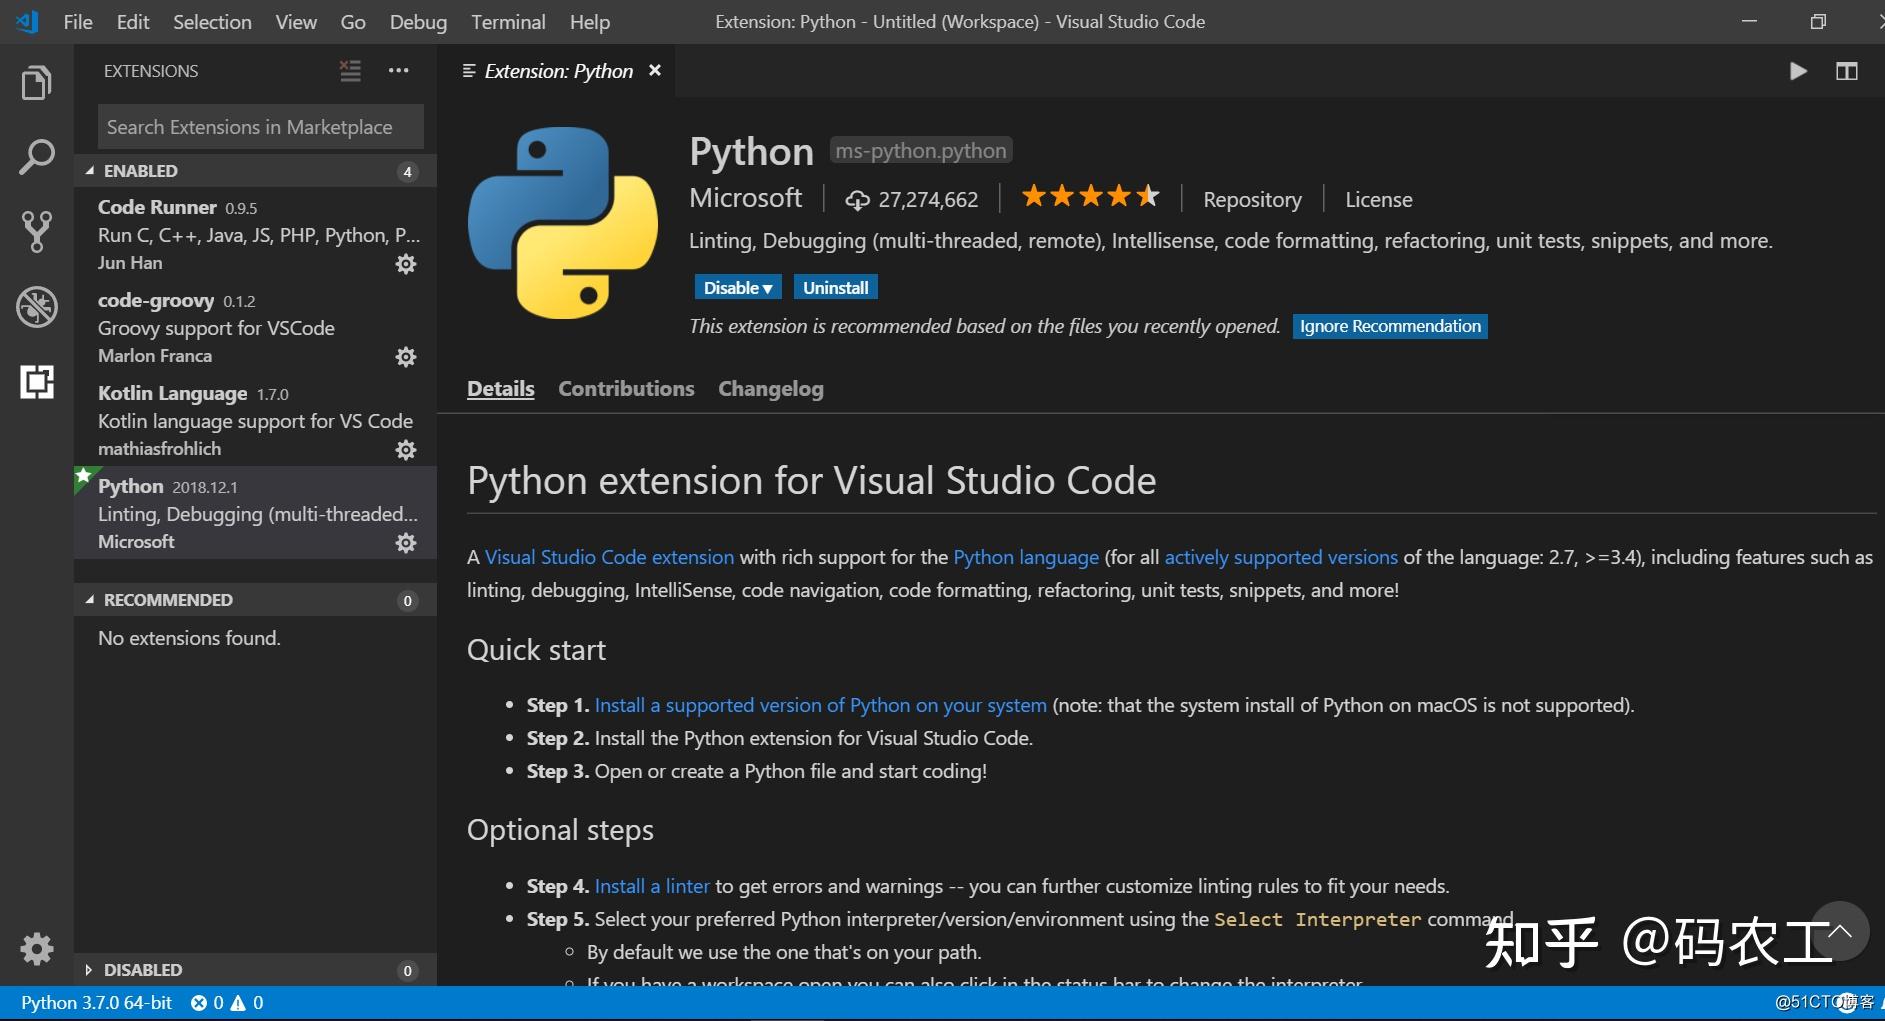Open Python extension manage gear in list
The height and width of the screenshot is (1021, 1885).
406,543
